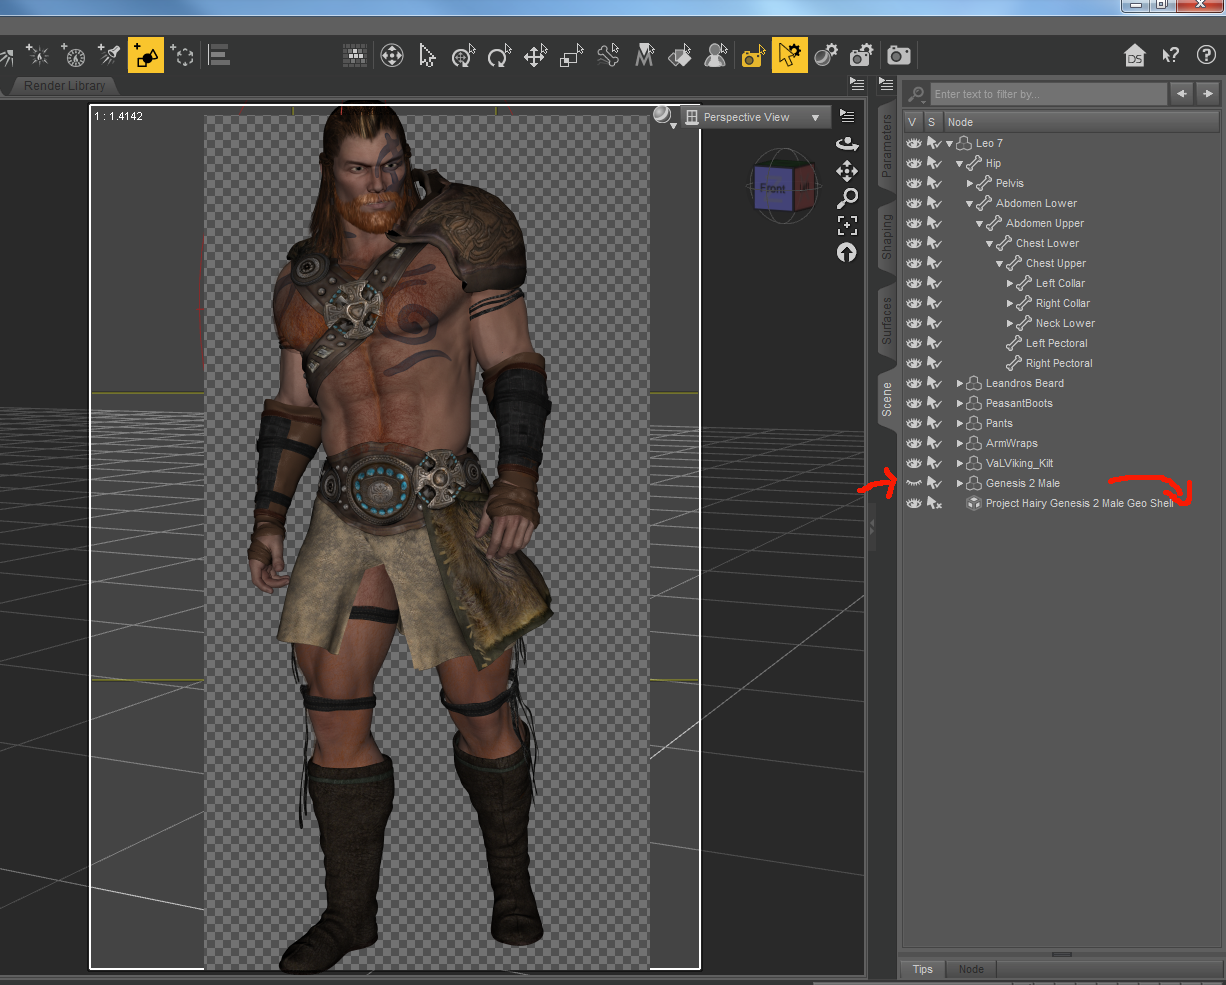Open the render settings camera-gear icon
1226x985 pixels.
tap(860, 56)
